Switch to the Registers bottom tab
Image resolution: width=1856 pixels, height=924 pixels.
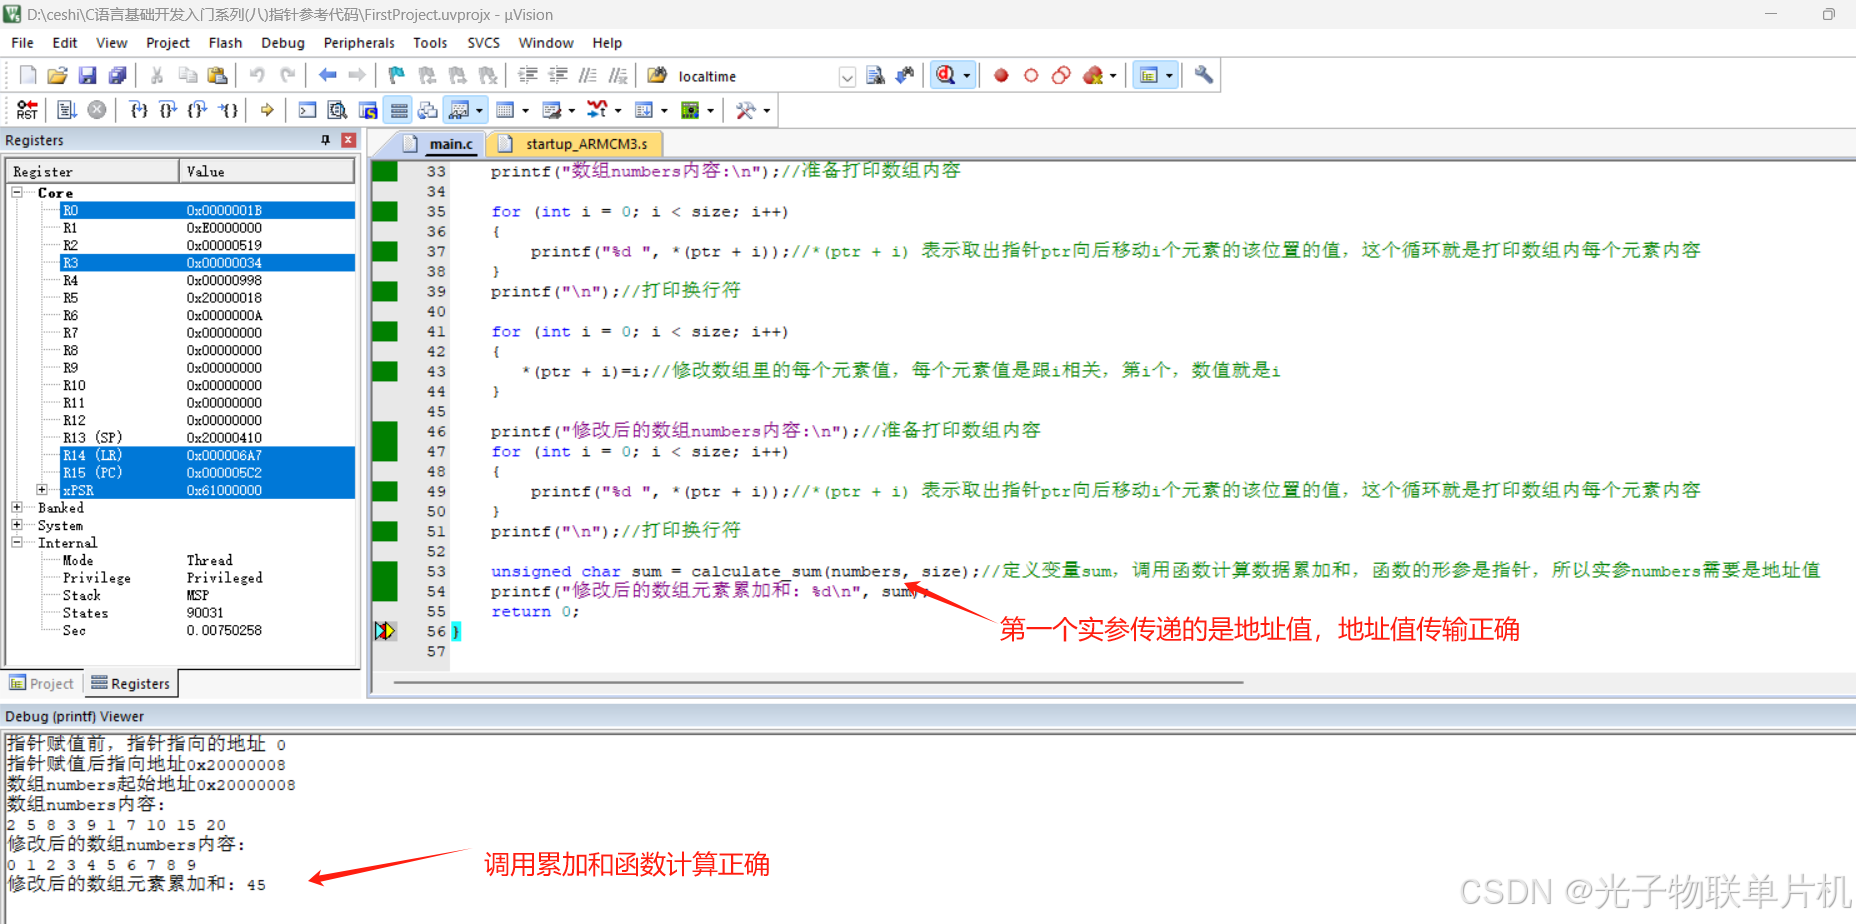click(131, 684)
